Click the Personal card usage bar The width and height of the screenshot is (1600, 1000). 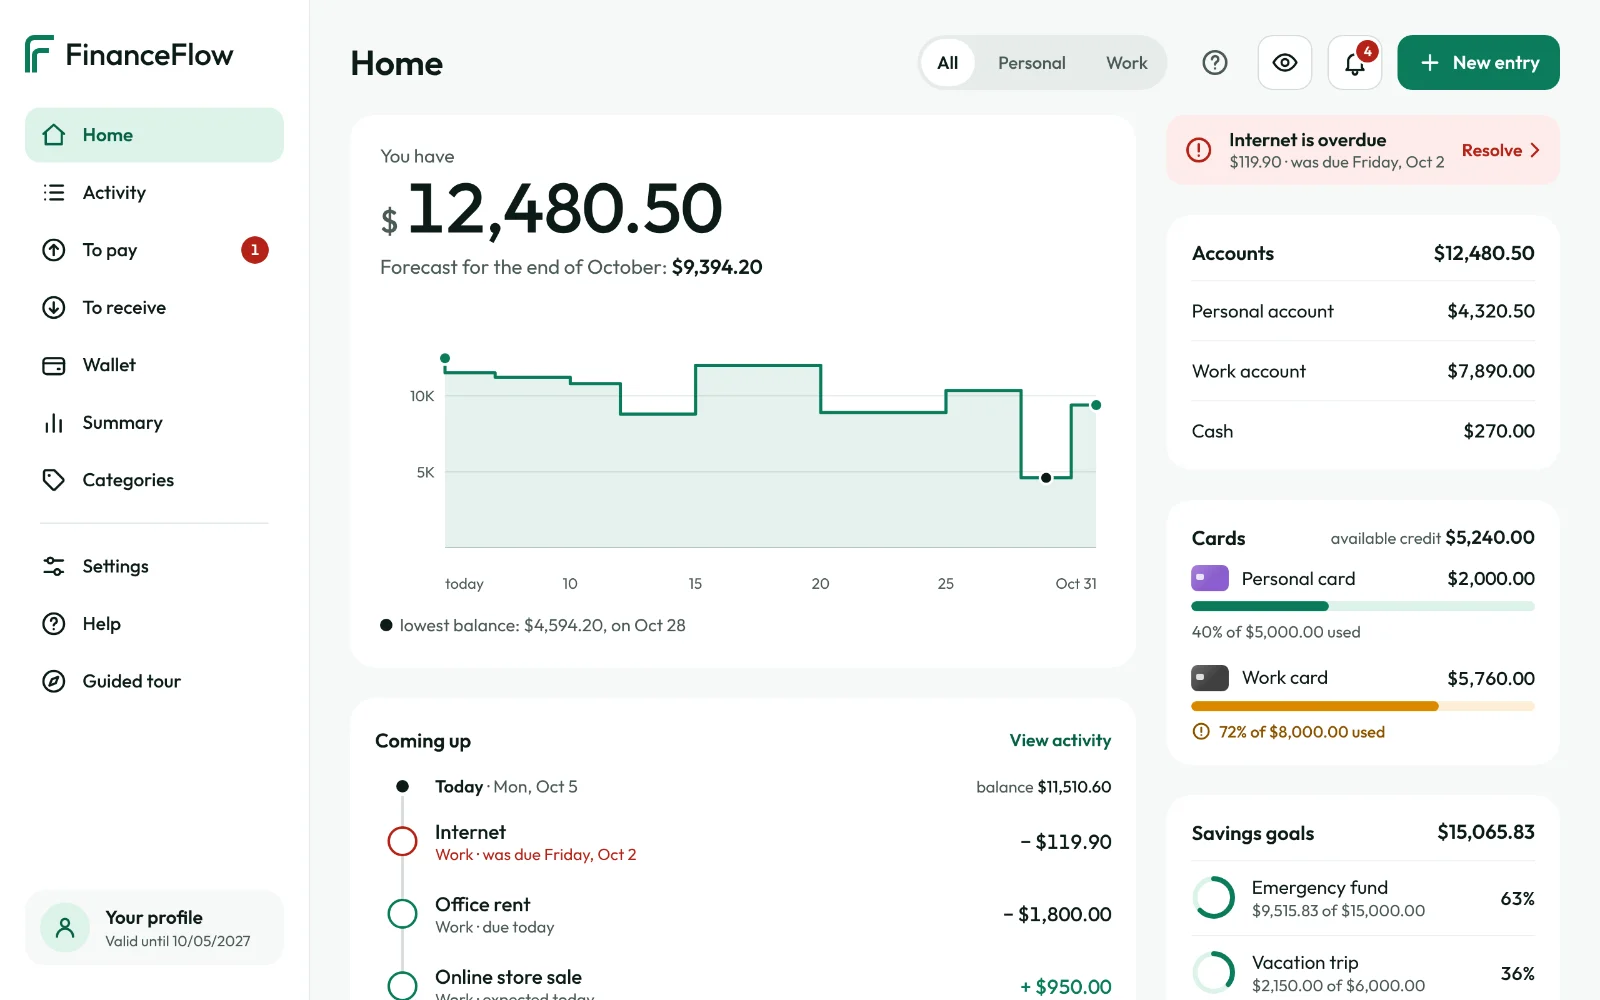1363,606
